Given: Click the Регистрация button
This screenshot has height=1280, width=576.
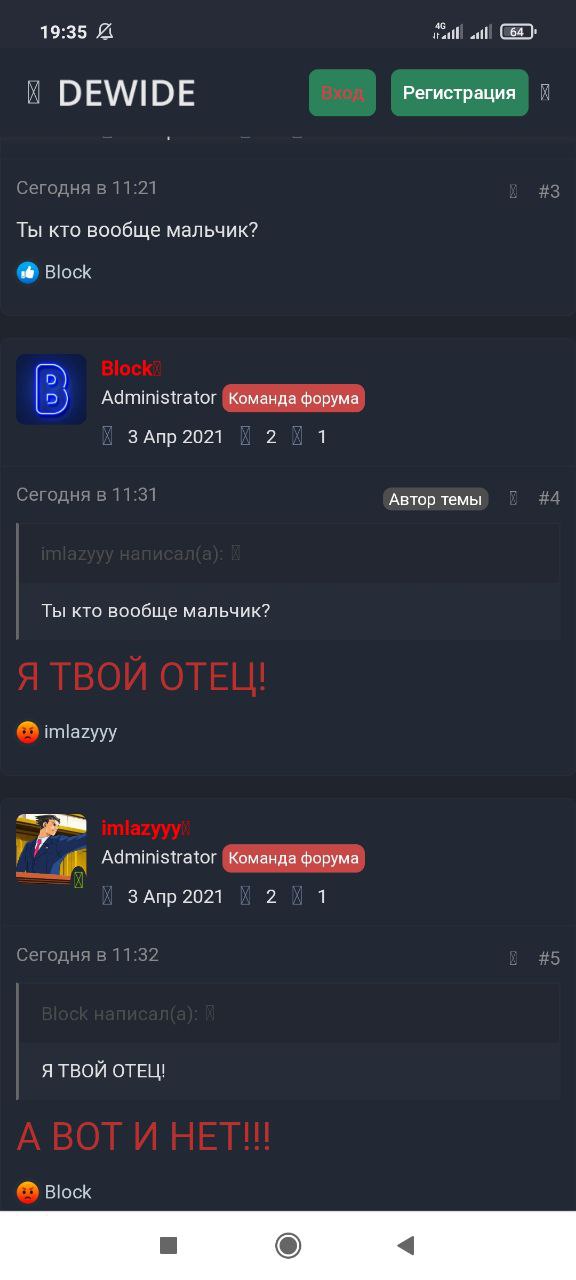Looking at the screenshot, I should 459,93.
